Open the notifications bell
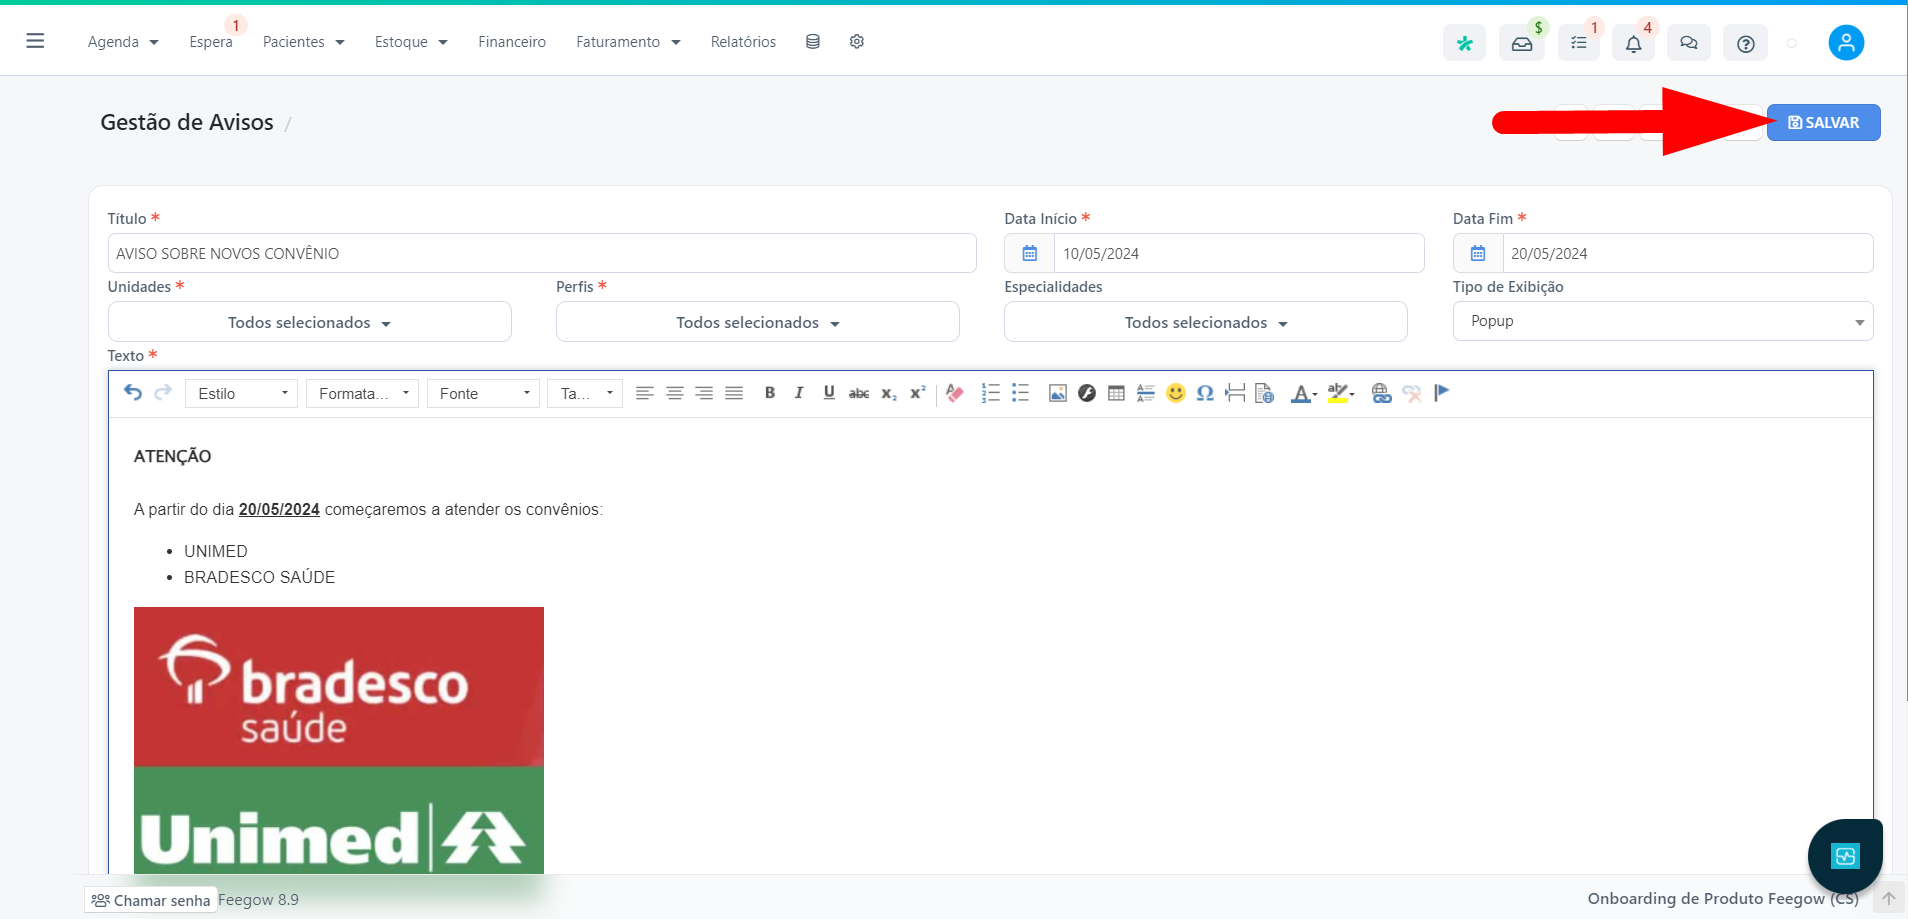The height and width of the screenshot is (919, 1908). [1633, 43]
